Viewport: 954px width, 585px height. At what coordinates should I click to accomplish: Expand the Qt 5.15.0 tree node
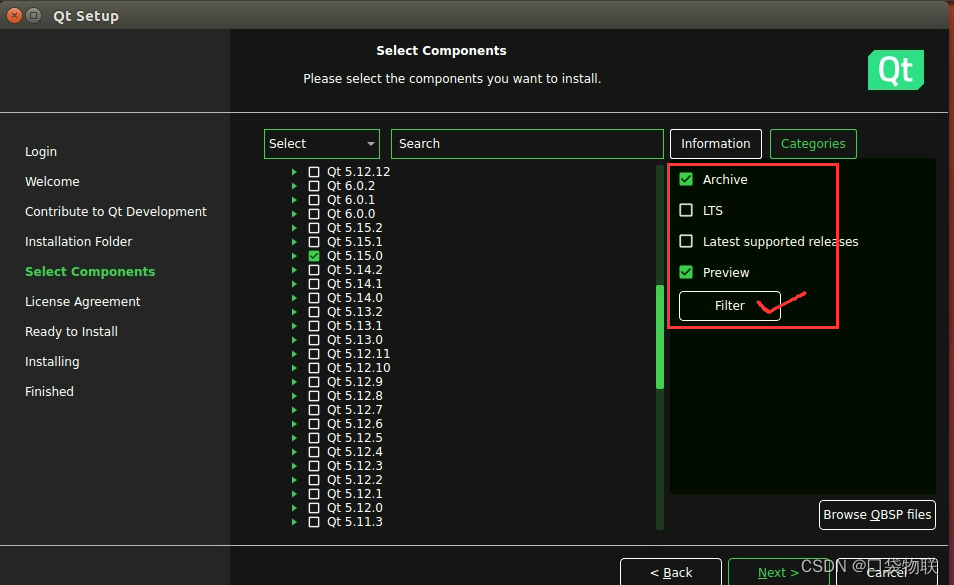[x=294, y=256]
